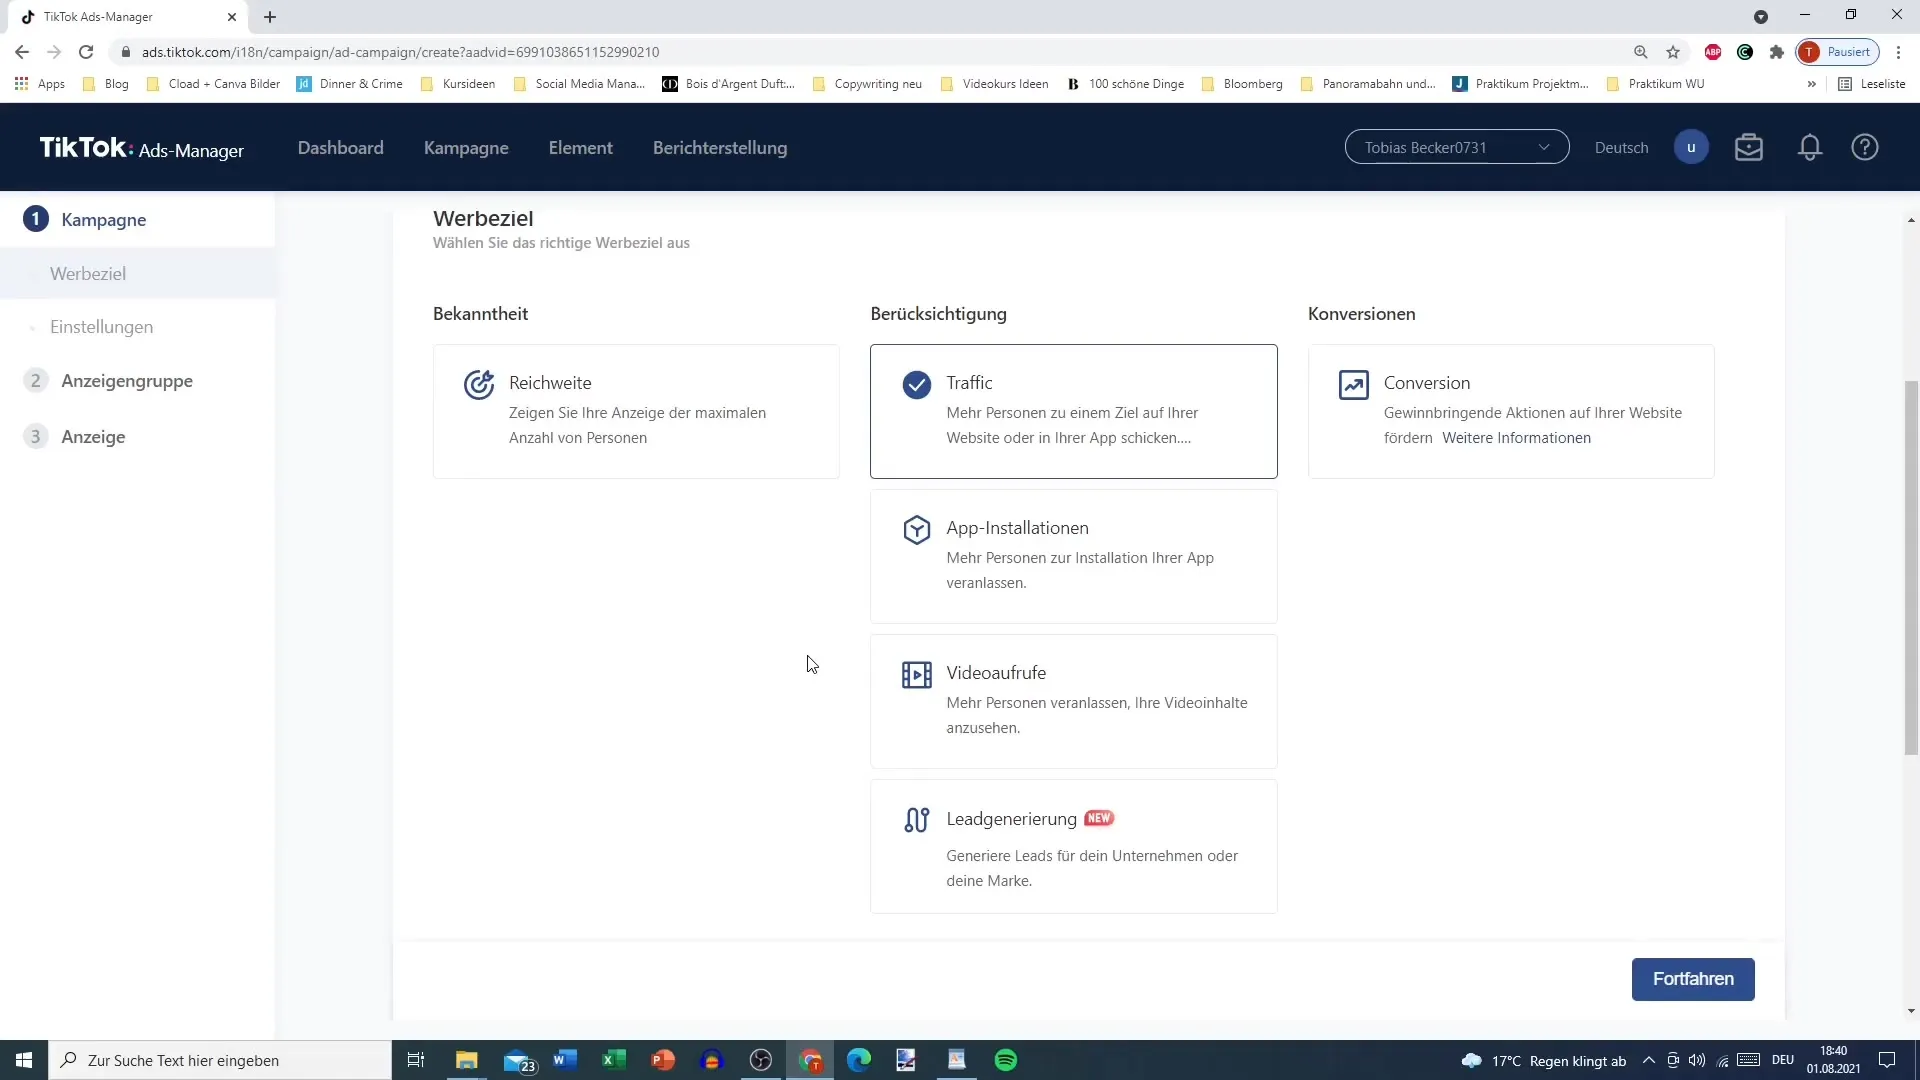Click the Videoaufrufe film icon

[916, 674]
